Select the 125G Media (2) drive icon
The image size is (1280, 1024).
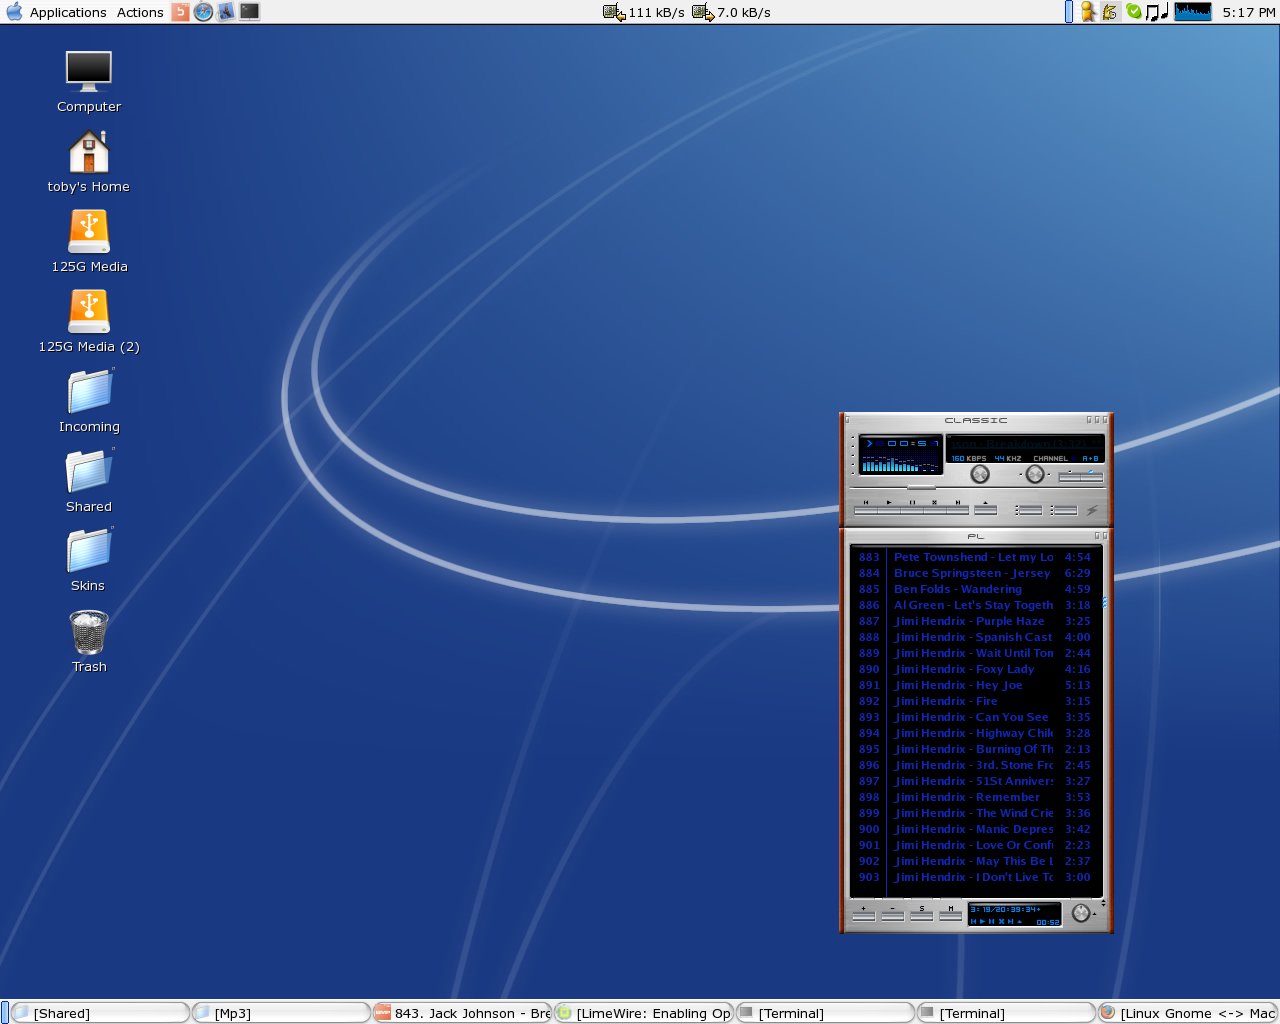89,322
